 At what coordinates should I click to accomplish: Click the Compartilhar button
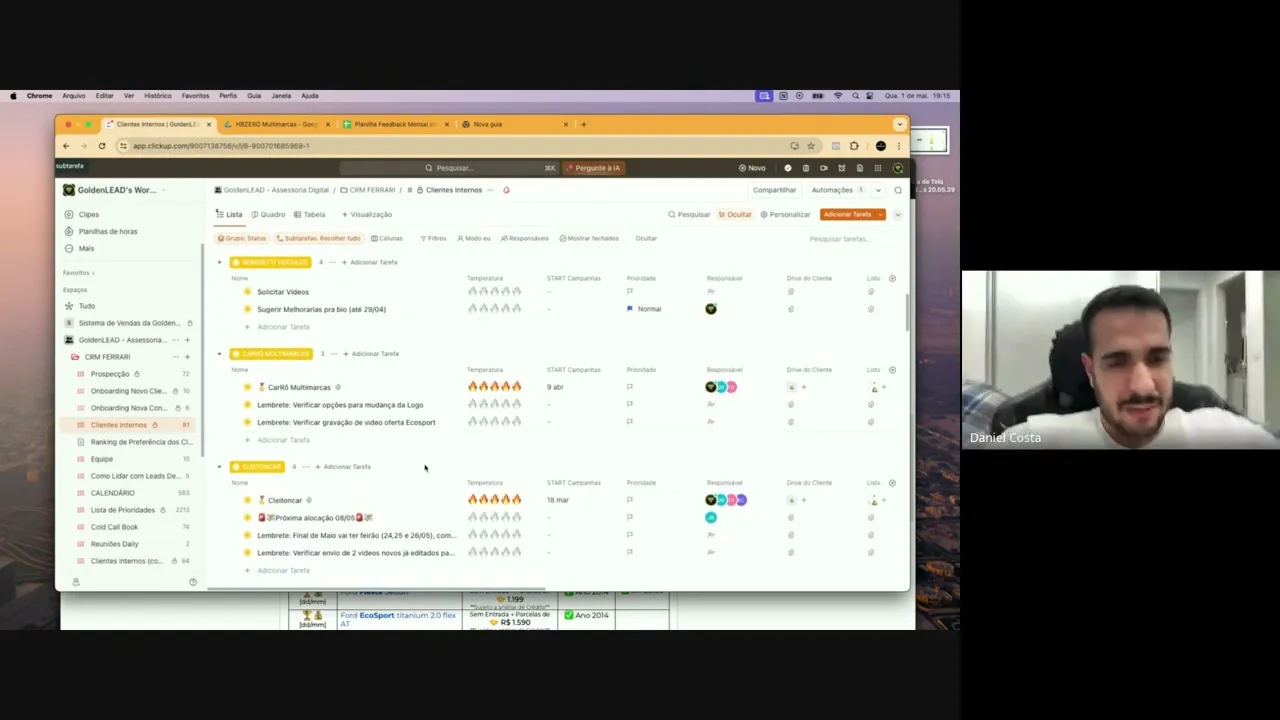(774, 190)
